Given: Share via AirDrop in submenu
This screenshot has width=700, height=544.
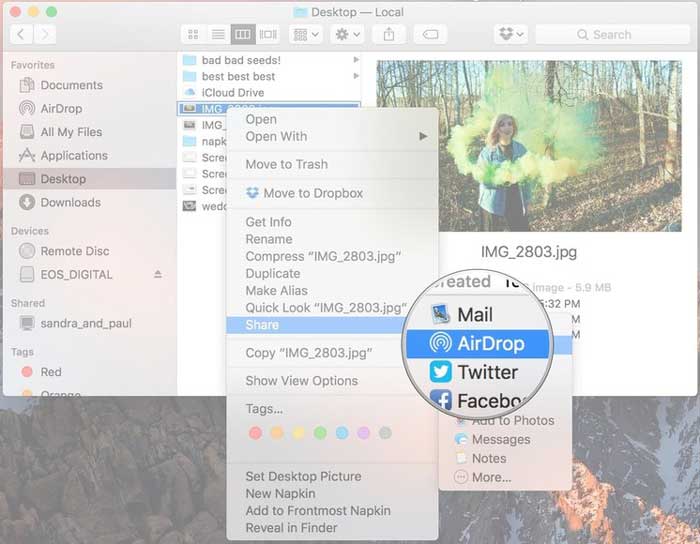Looking at the screenshot, I should pyautogui.click(x=478, y=344).
